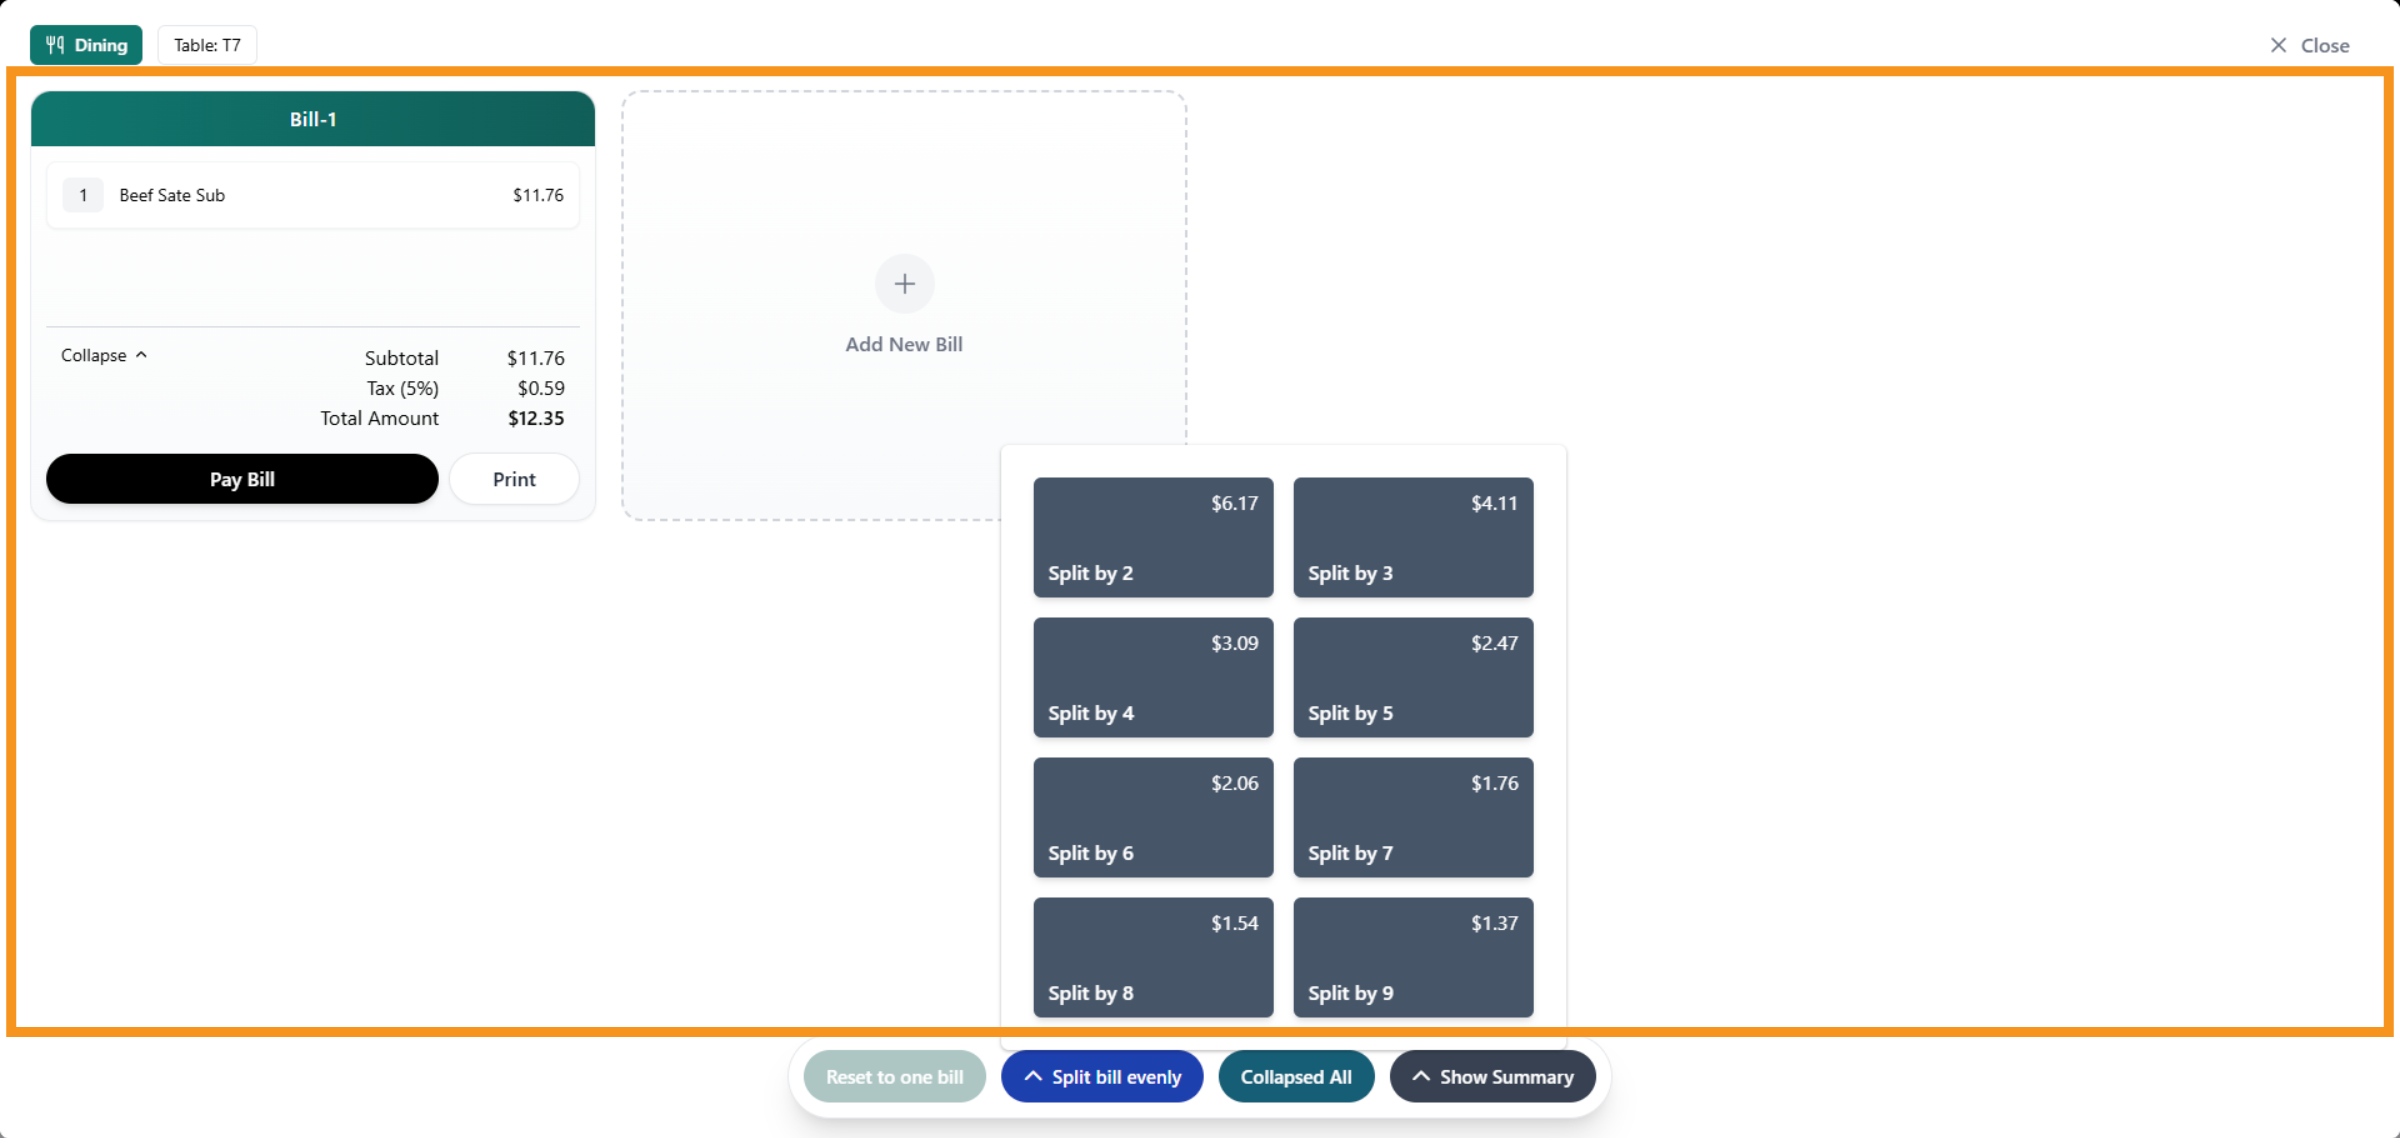Open the Dining mode menu
2400x1138 pixels.
pyautogui.click(x=85, y=44)
